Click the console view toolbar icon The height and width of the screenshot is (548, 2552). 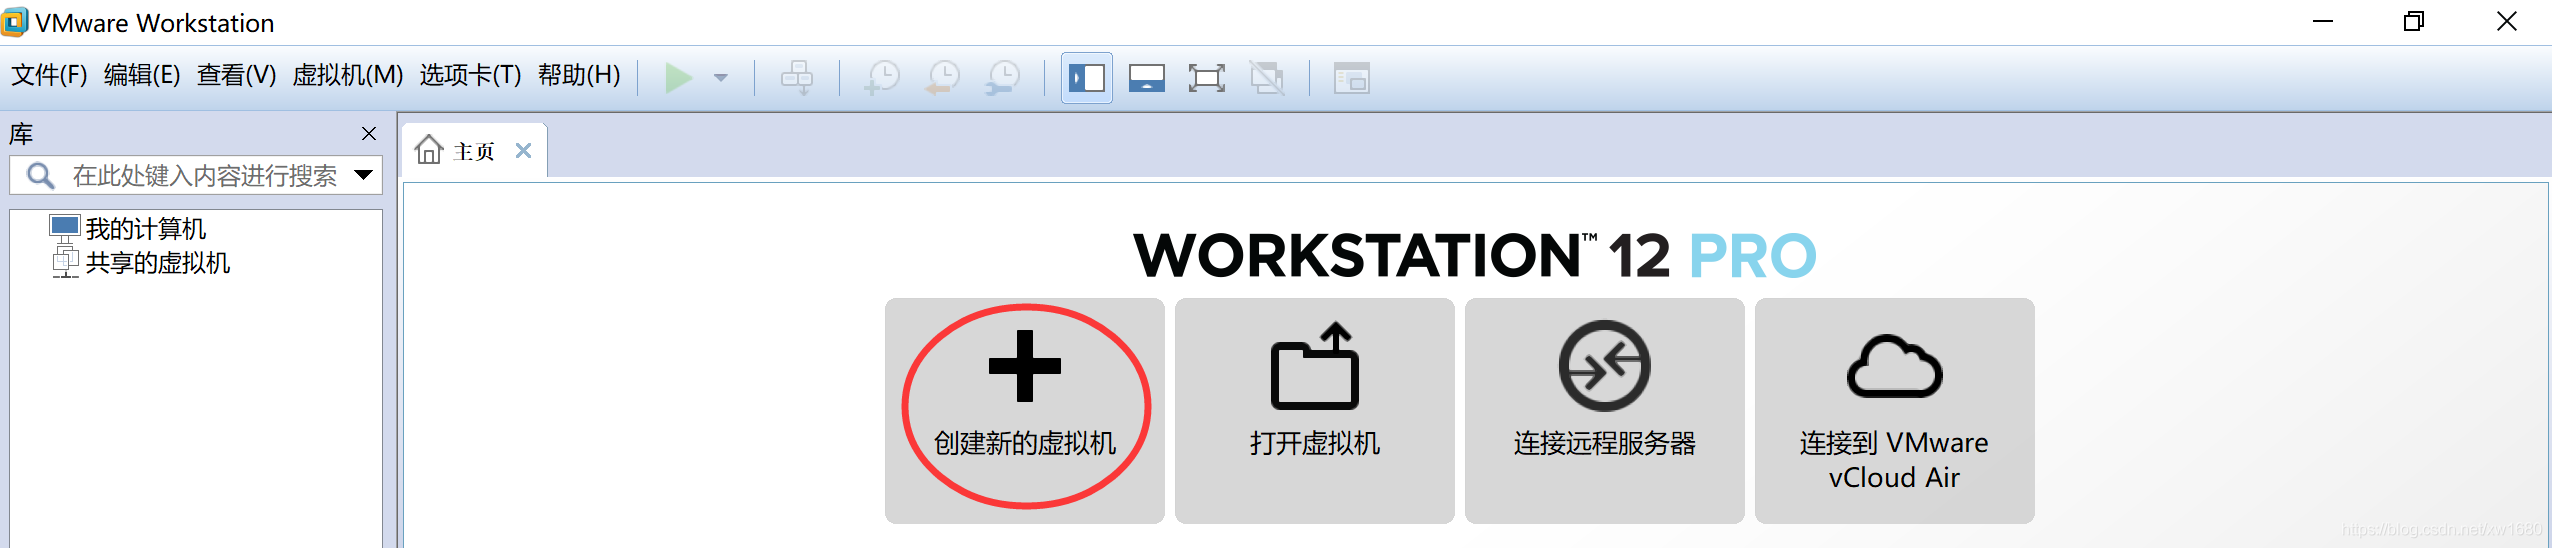1351,78
